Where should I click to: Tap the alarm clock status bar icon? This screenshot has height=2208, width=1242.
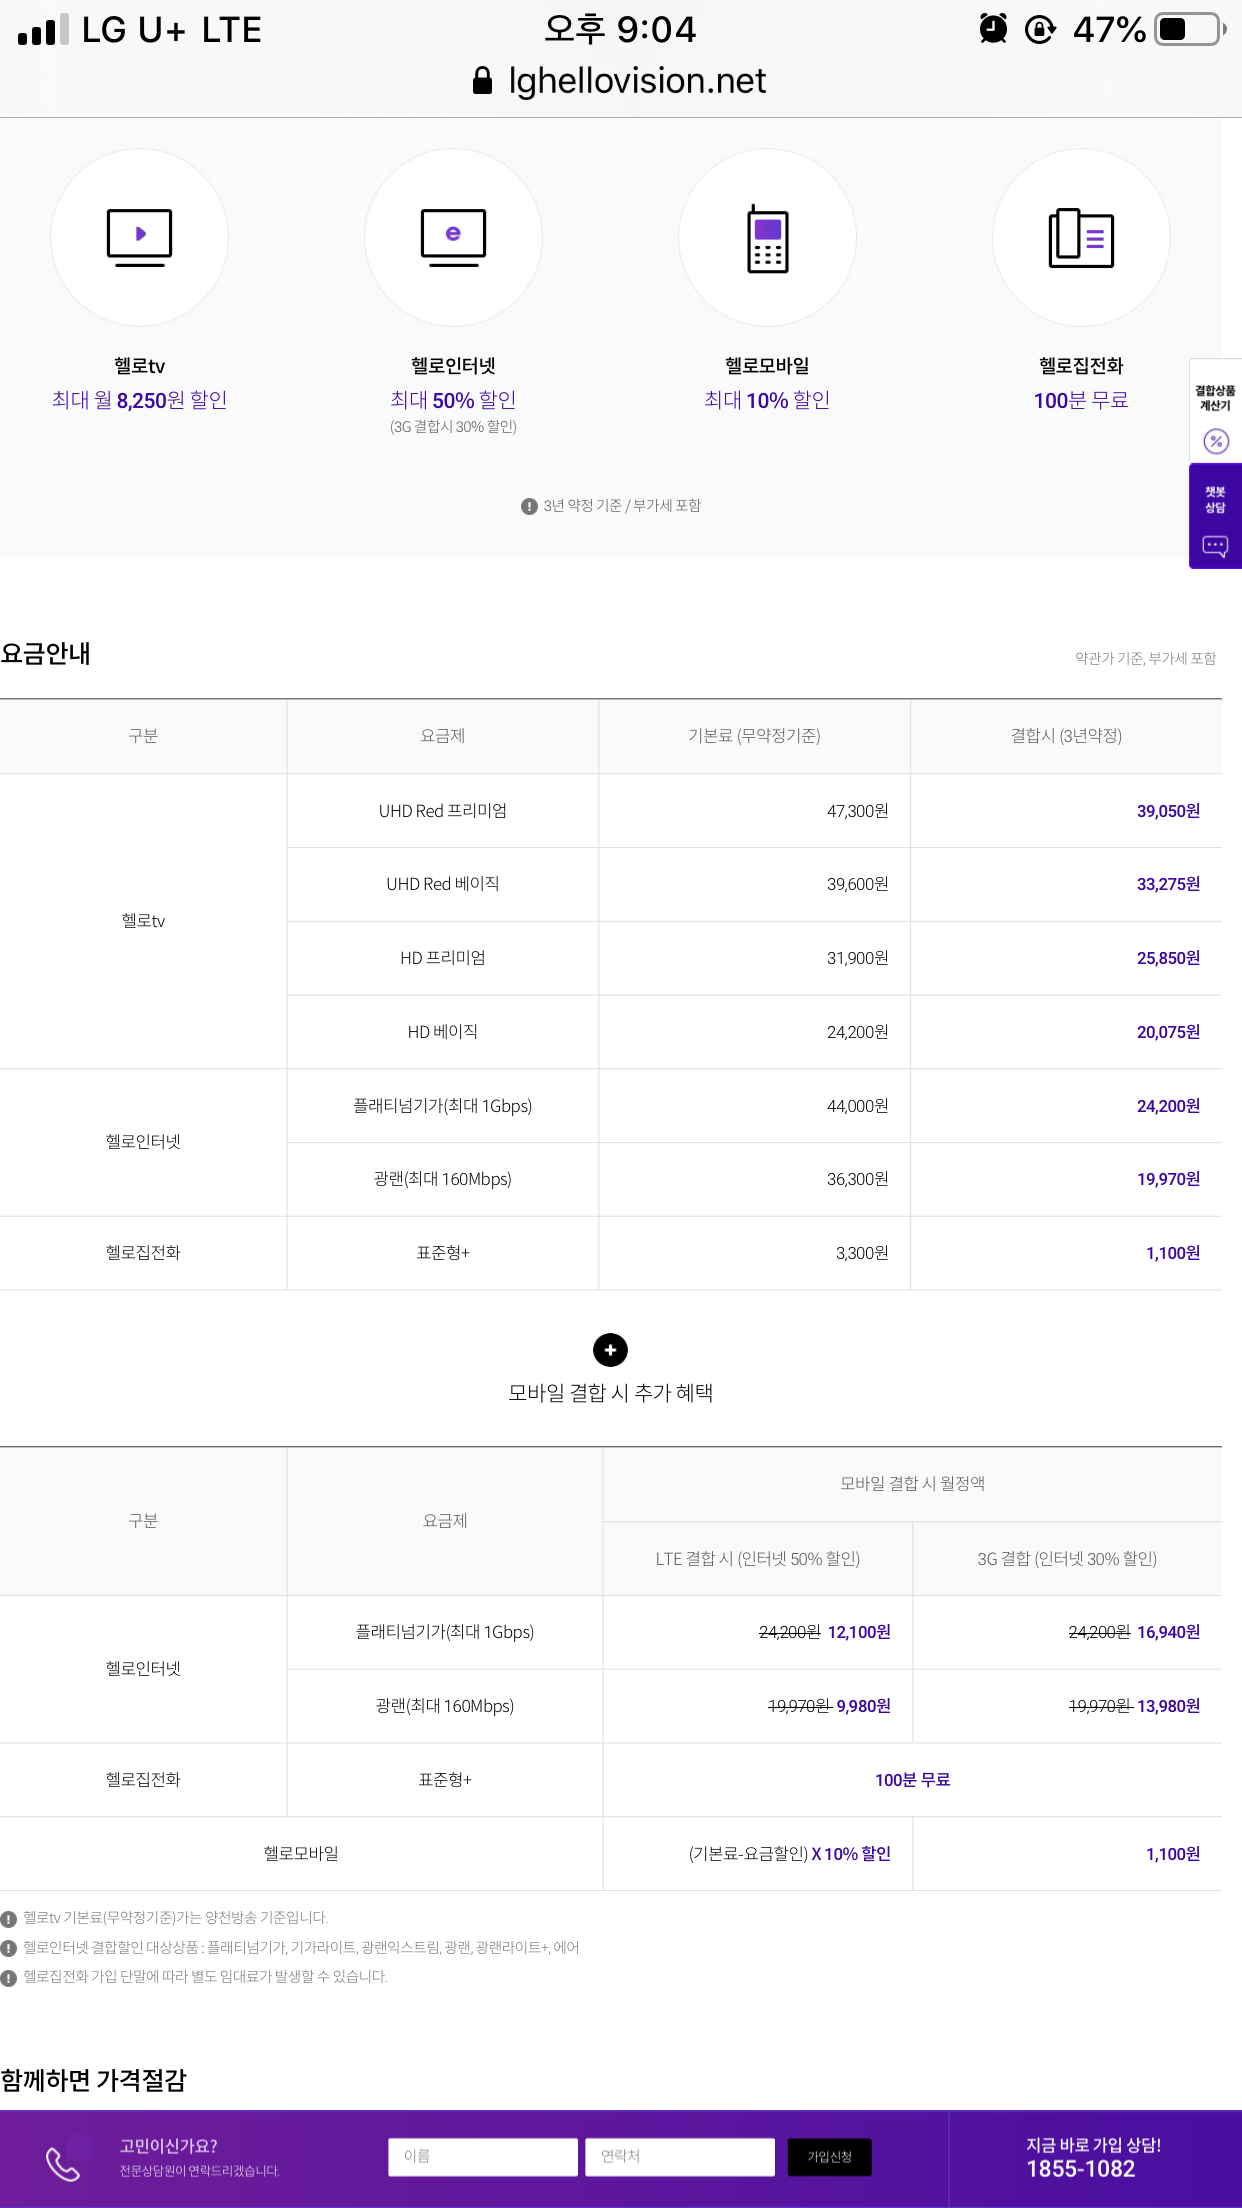[x=992, y=29]
